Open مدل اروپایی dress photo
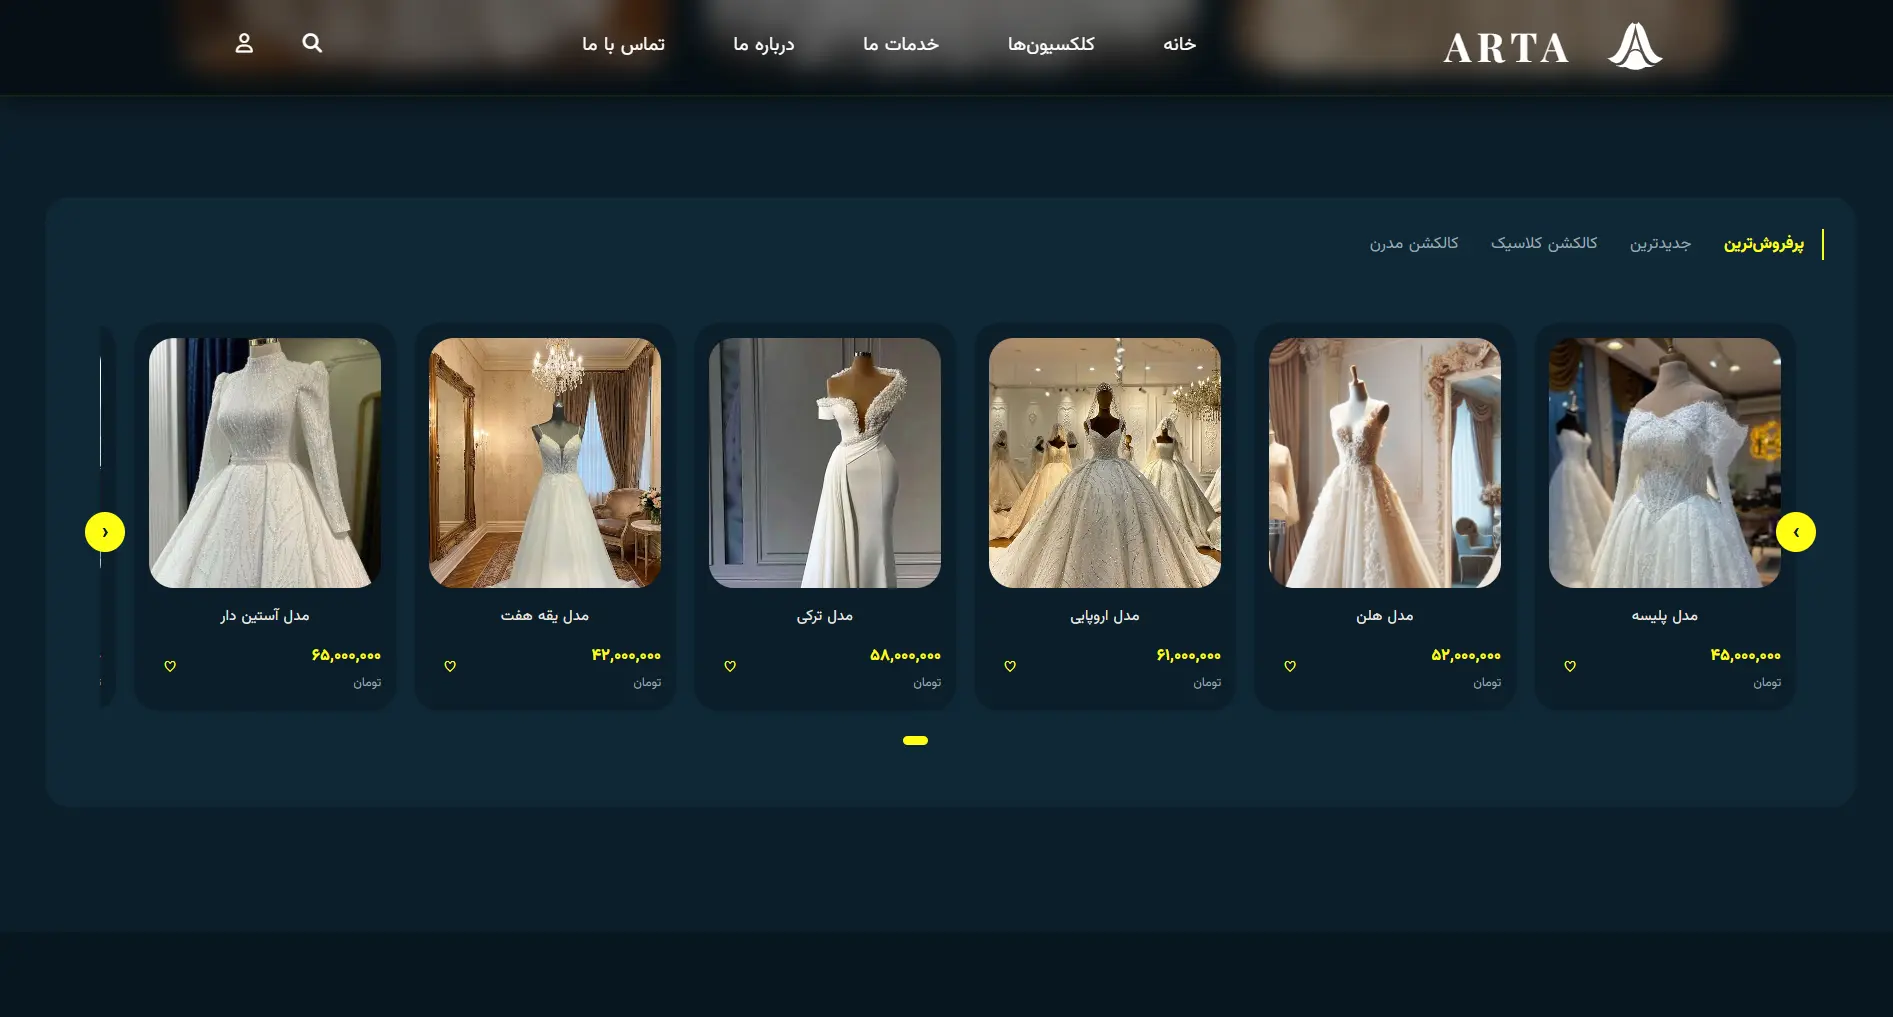 point(1105,463)
